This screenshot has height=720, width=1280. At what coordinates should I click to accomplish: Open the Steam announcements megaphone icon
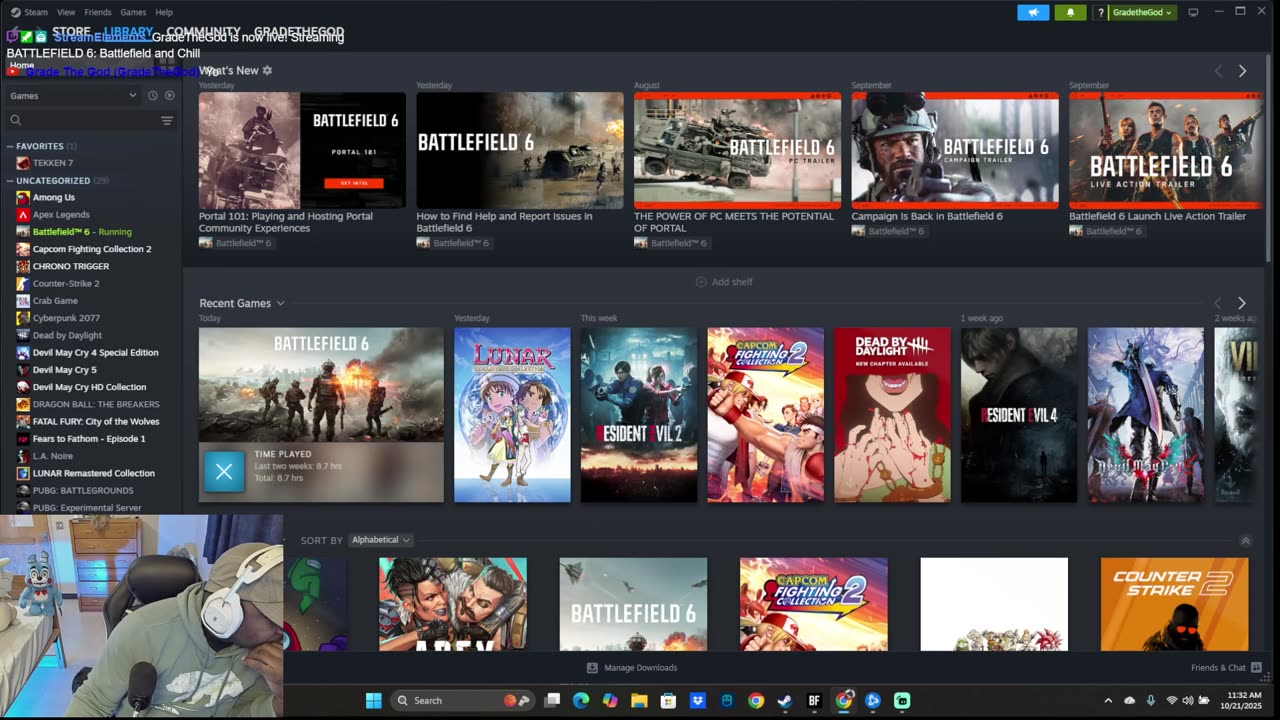(x=1033, y=12)
